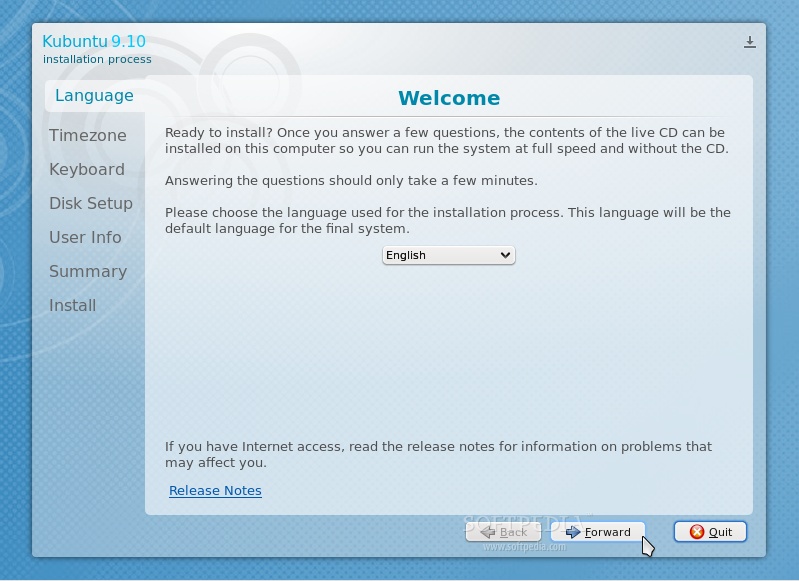Image resolution: width=799 pixels, height=581 pixels.
Task: Click the minimize-to-tray download arrow icon
Action: [750, 42]
